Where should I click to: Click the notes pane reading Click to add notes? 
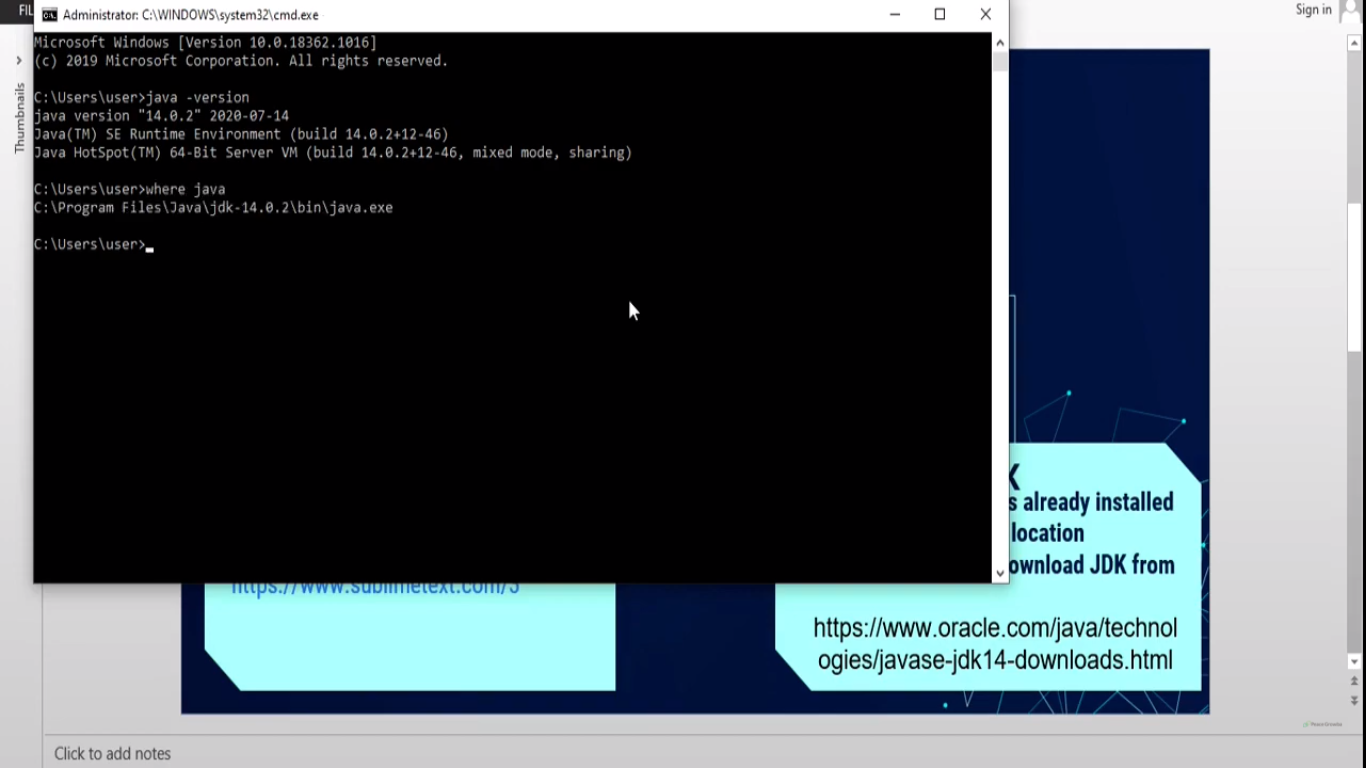(x=112, y=753)
